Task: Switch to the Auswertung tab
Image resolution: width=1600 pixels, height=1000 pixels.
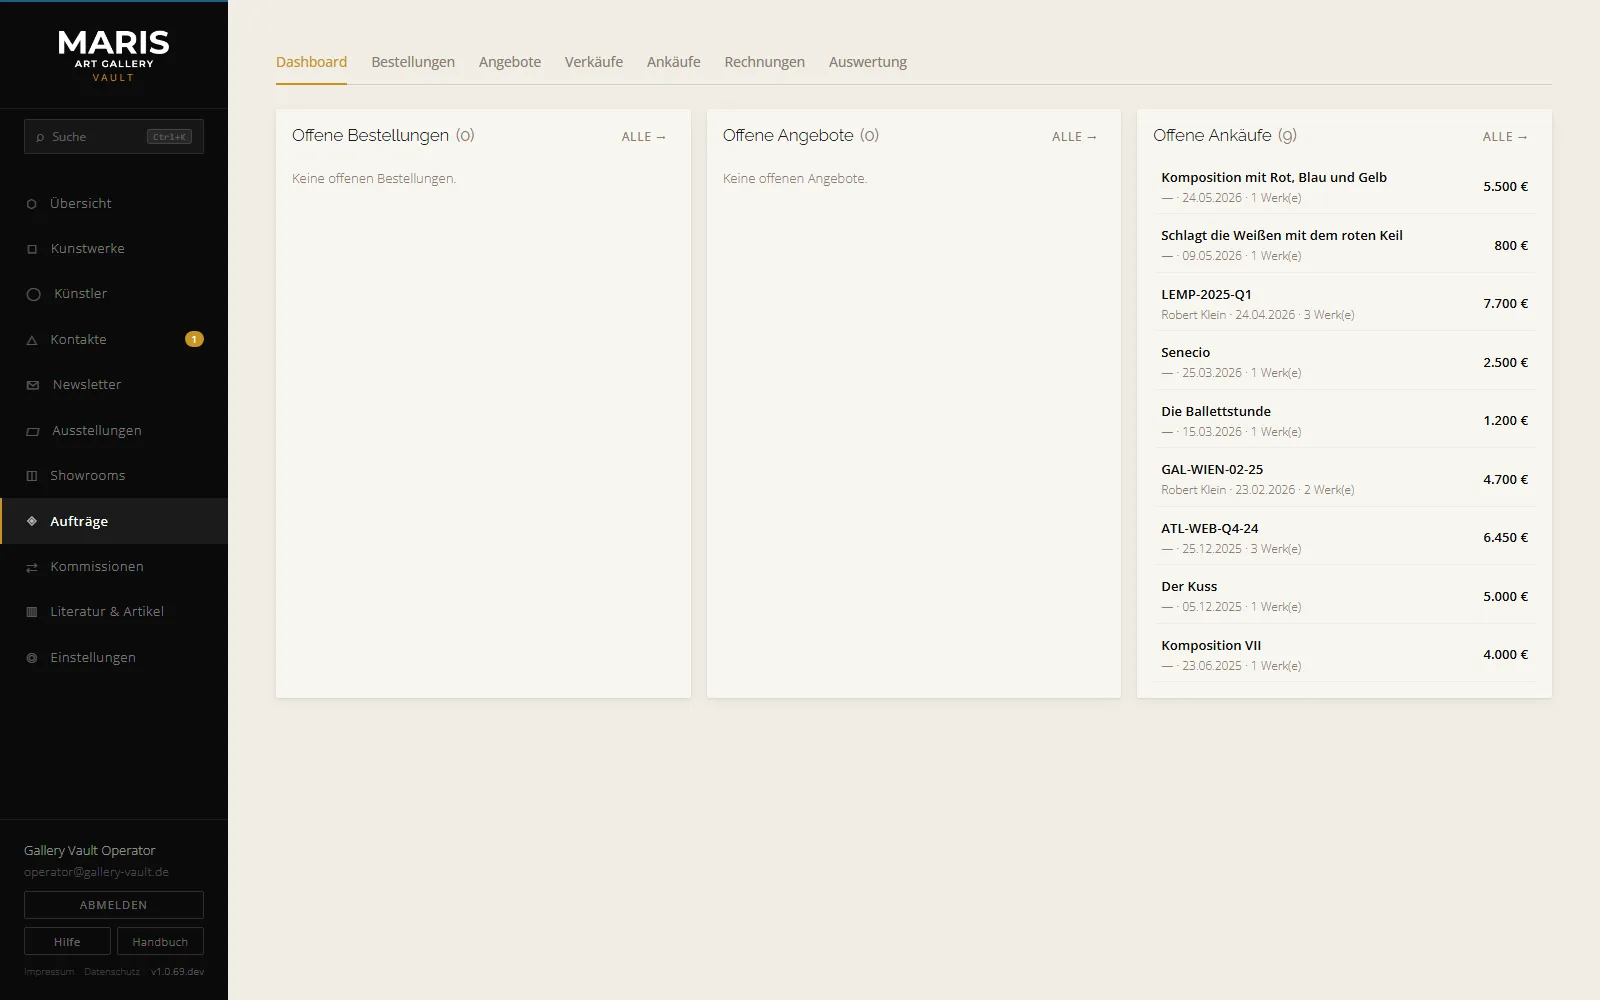Action: tap(868, 62)
